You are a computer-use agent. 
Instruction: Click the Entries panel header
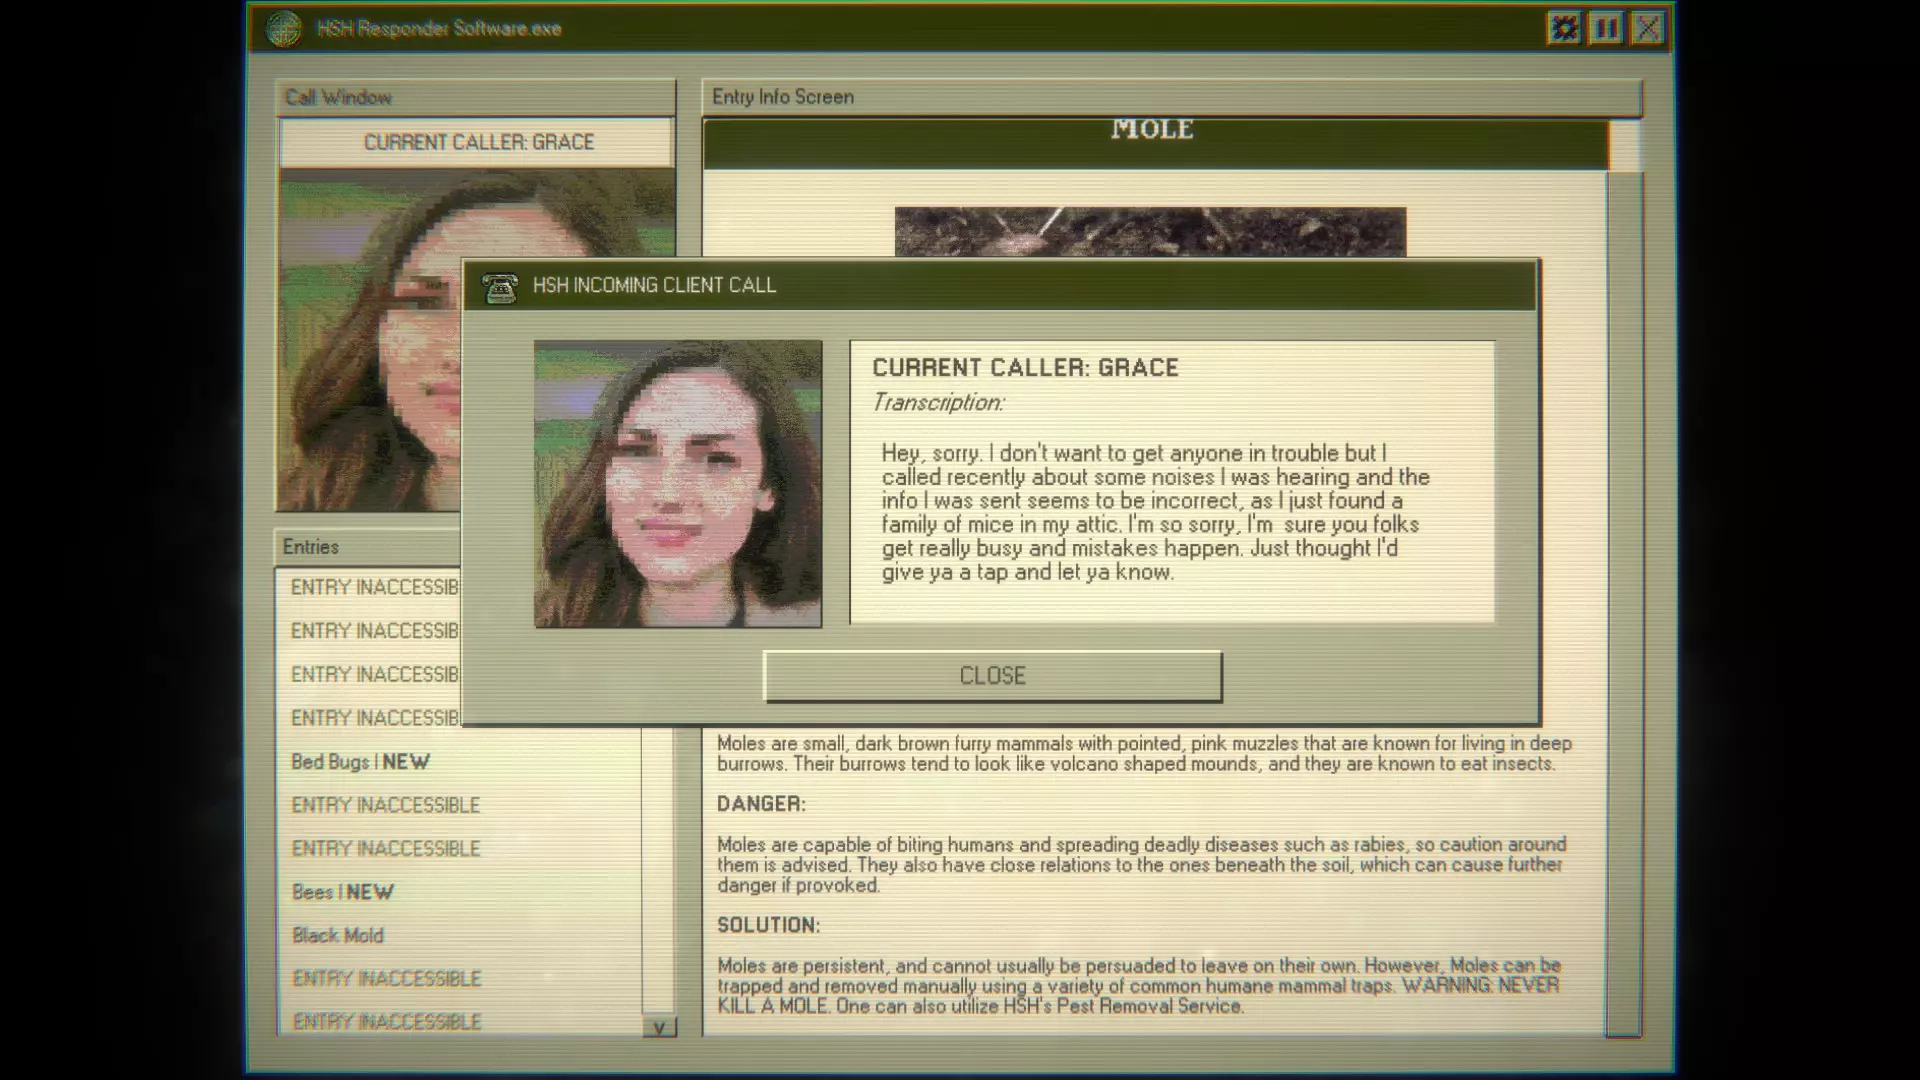click(x=311, y=547)
